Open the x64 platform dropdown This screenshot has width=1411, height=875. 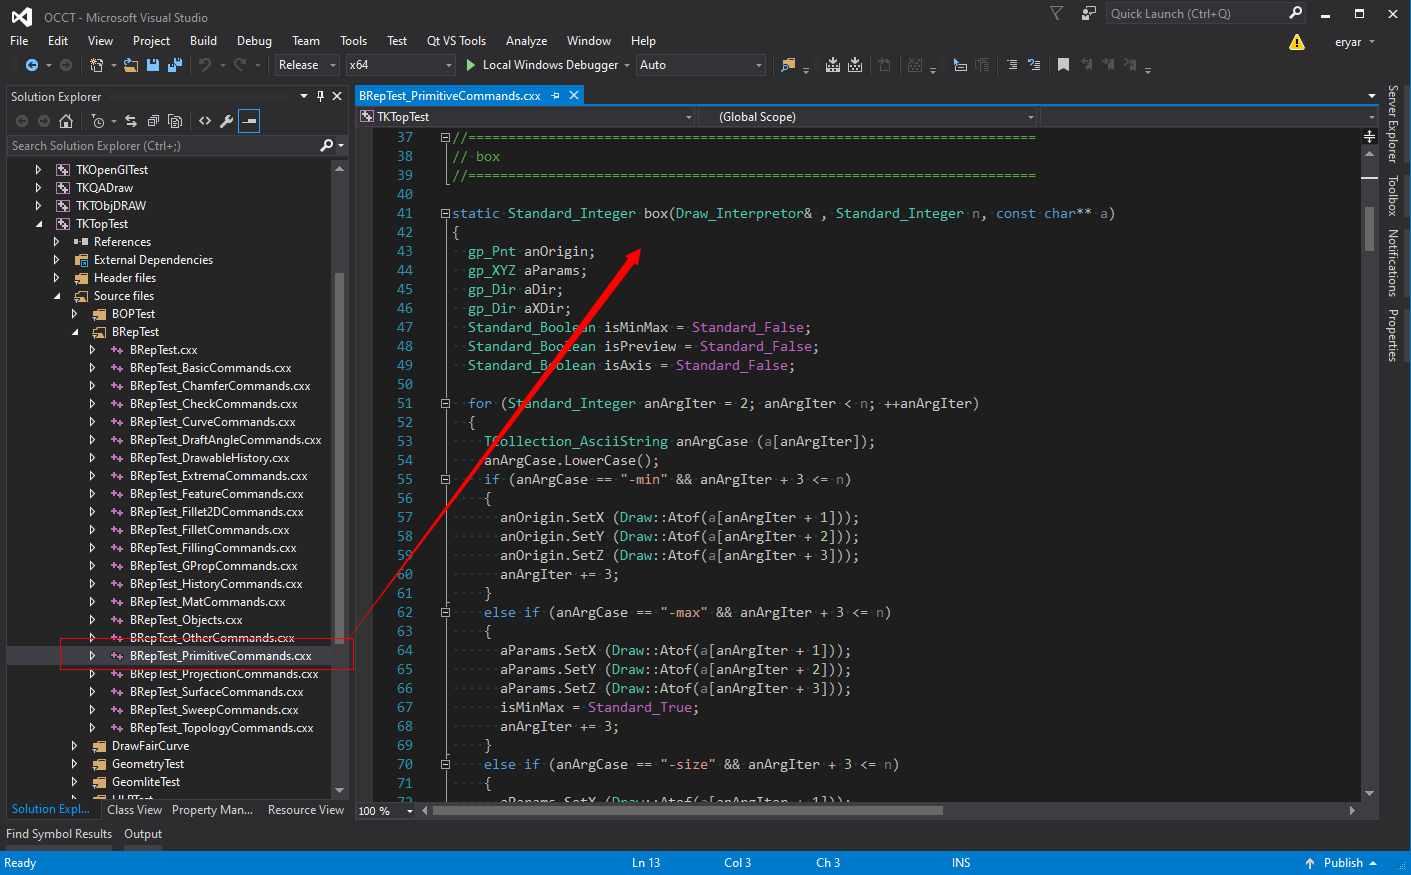click(x=400, y=65)
